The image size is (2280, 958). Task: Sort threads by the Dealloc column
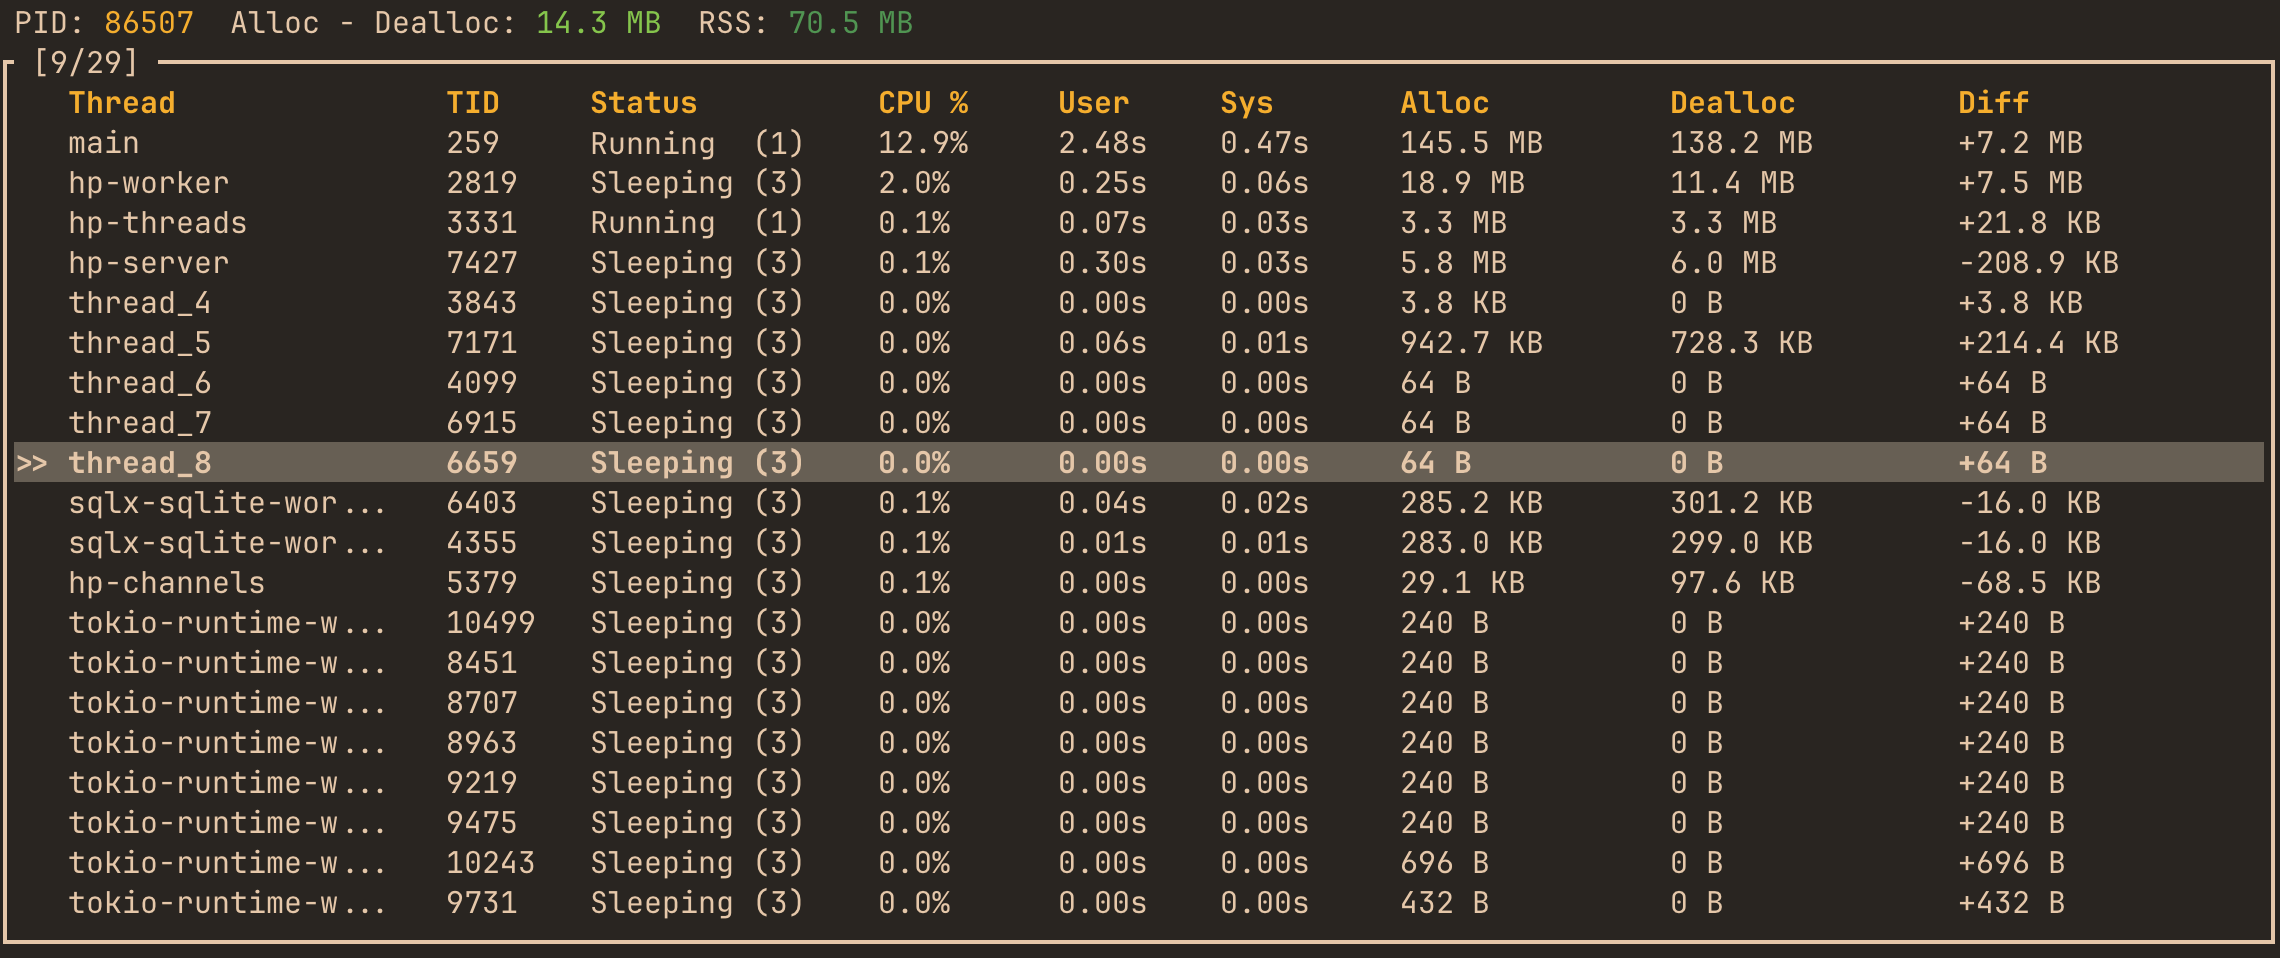[x=1731, y=102]
